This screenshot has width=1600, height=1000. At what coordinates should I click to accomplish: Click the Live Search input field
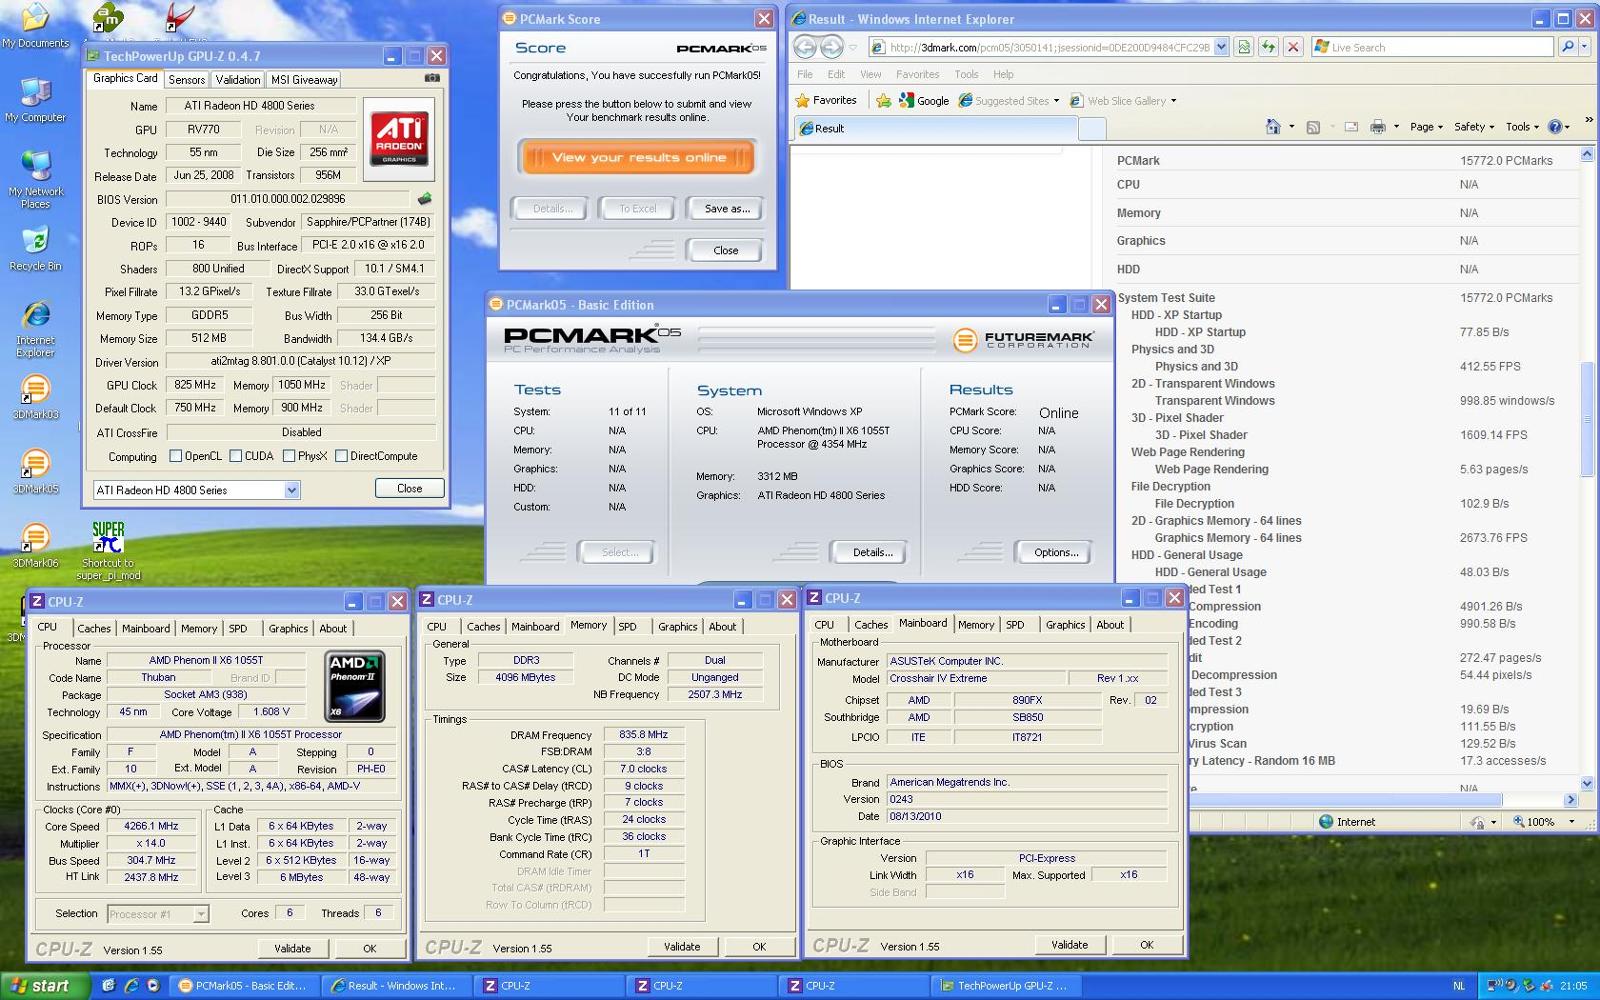click(x=1432, y=47)
